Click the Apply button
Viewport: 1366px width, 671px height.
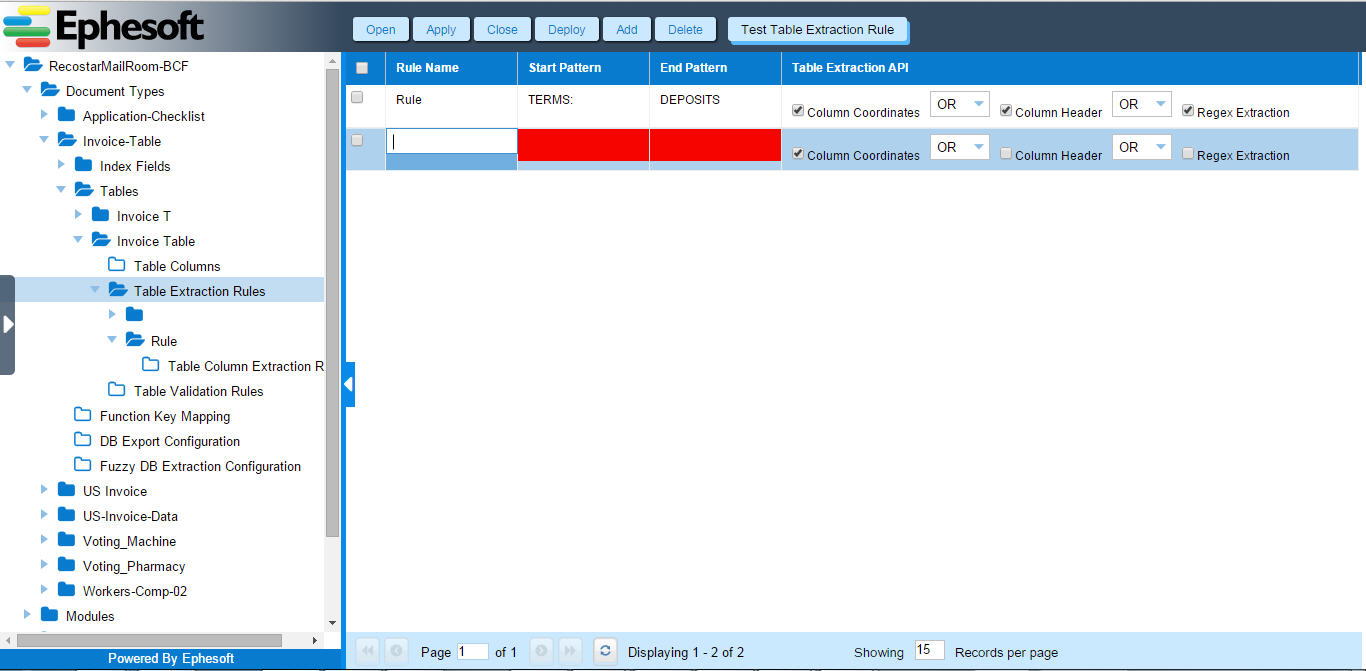click(441, 29)
